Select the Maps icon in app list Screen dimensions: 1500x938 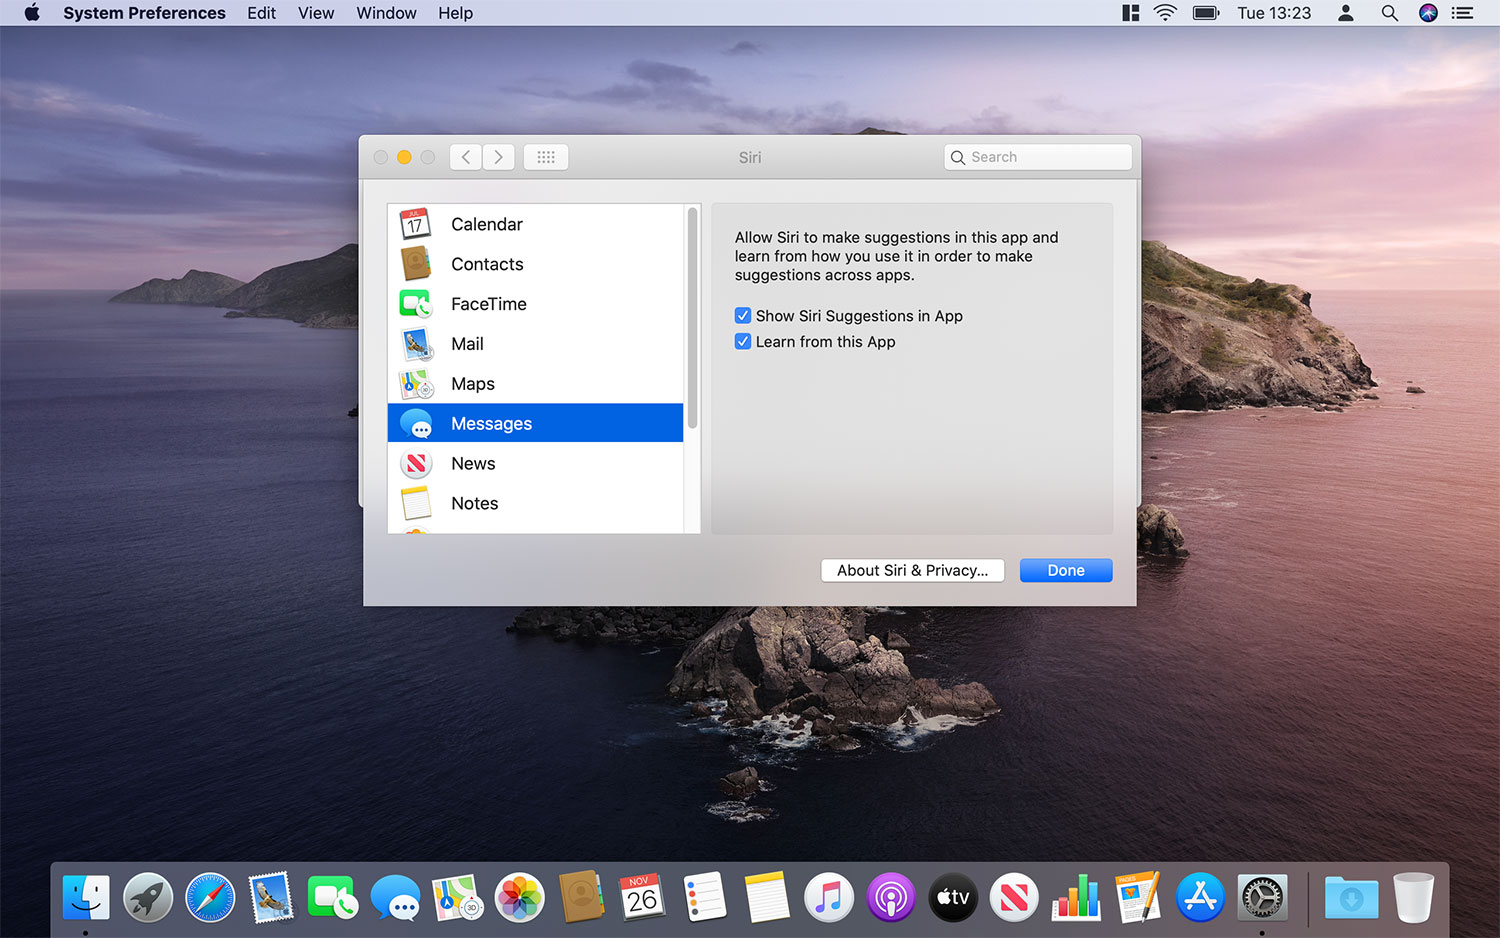(415, 384)
